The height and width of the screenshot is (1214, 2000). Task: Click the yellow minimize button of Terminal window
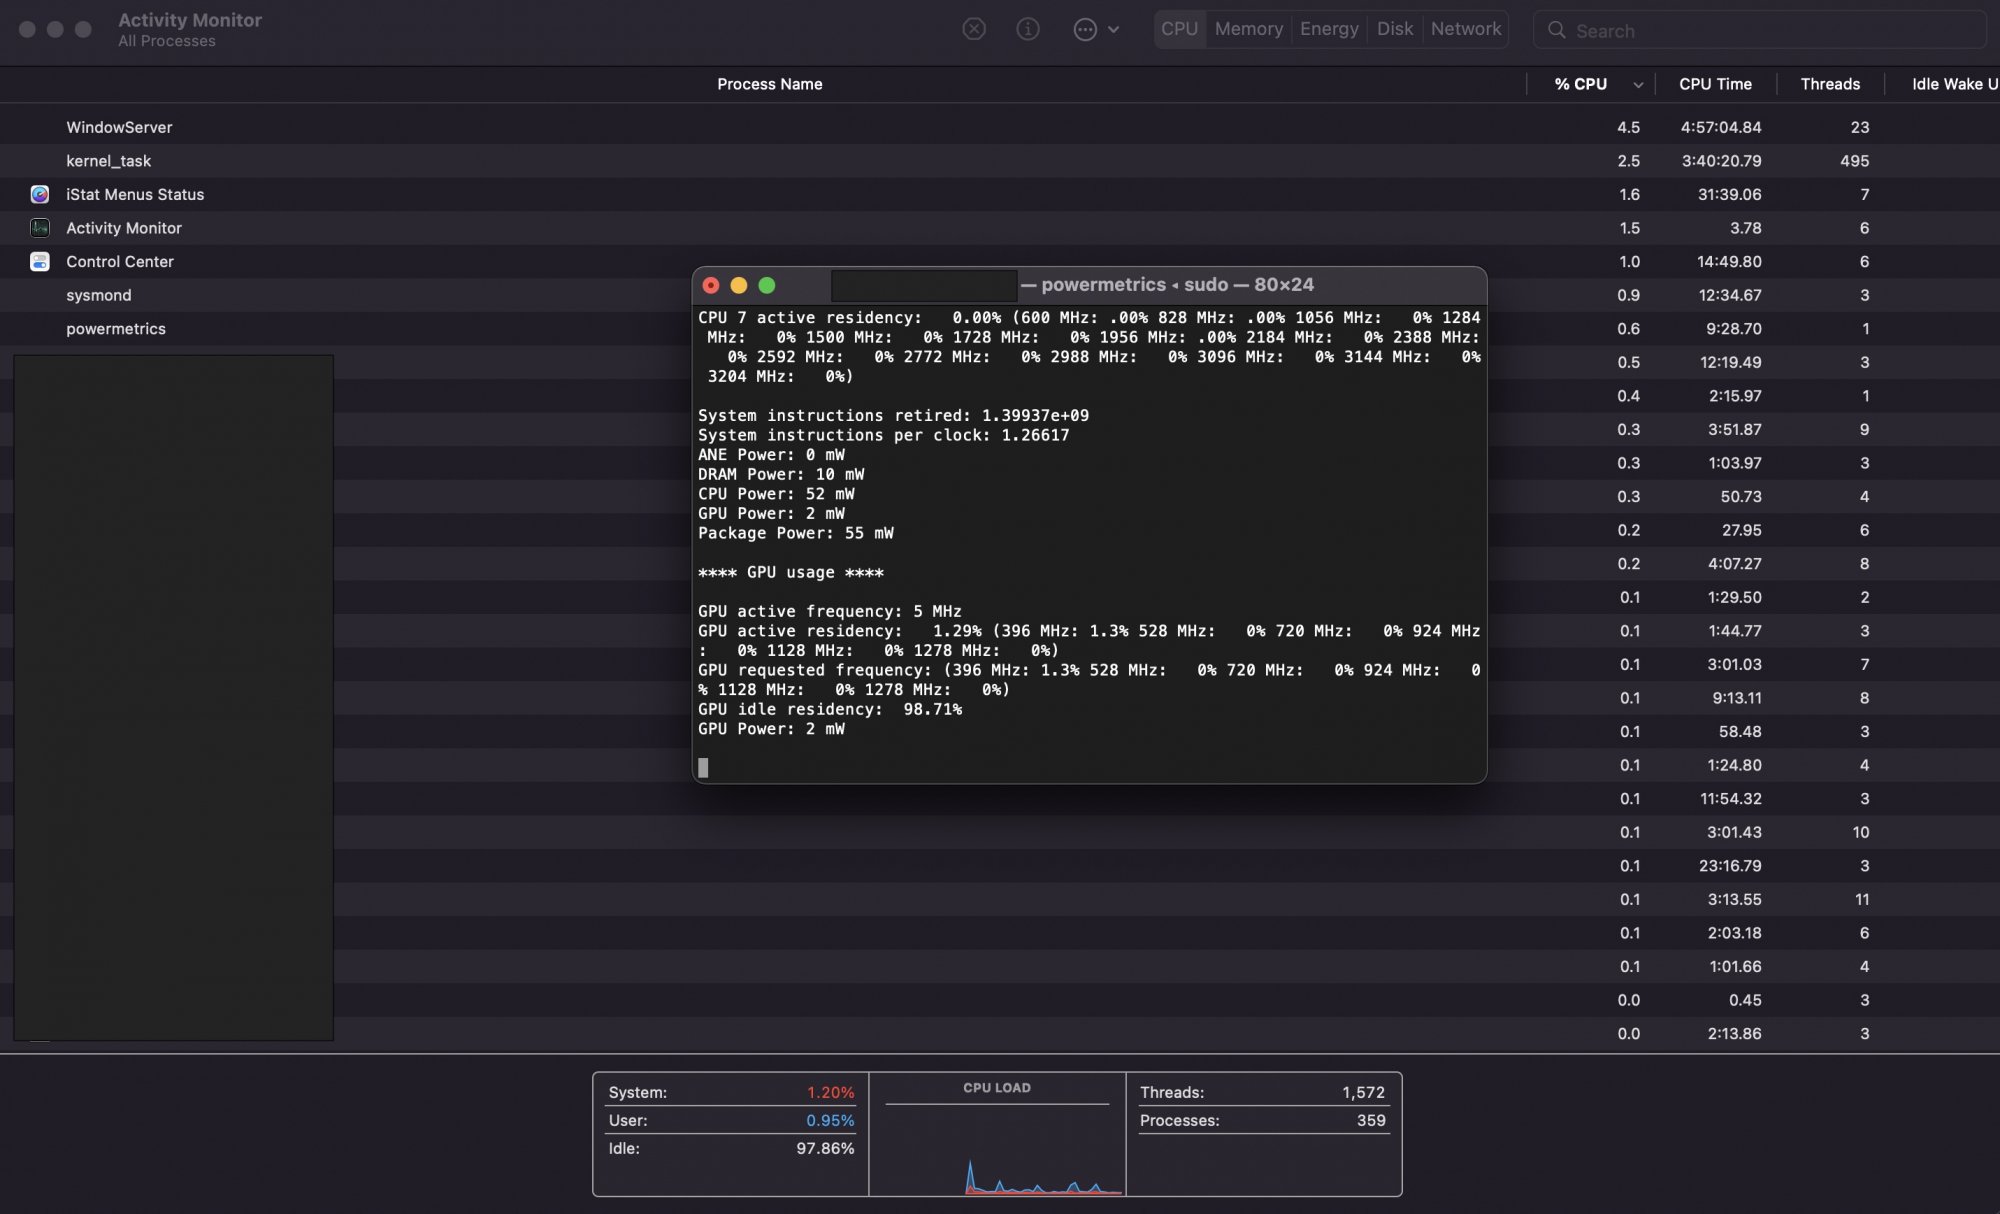pyautogui.click(x=739, y=285)
